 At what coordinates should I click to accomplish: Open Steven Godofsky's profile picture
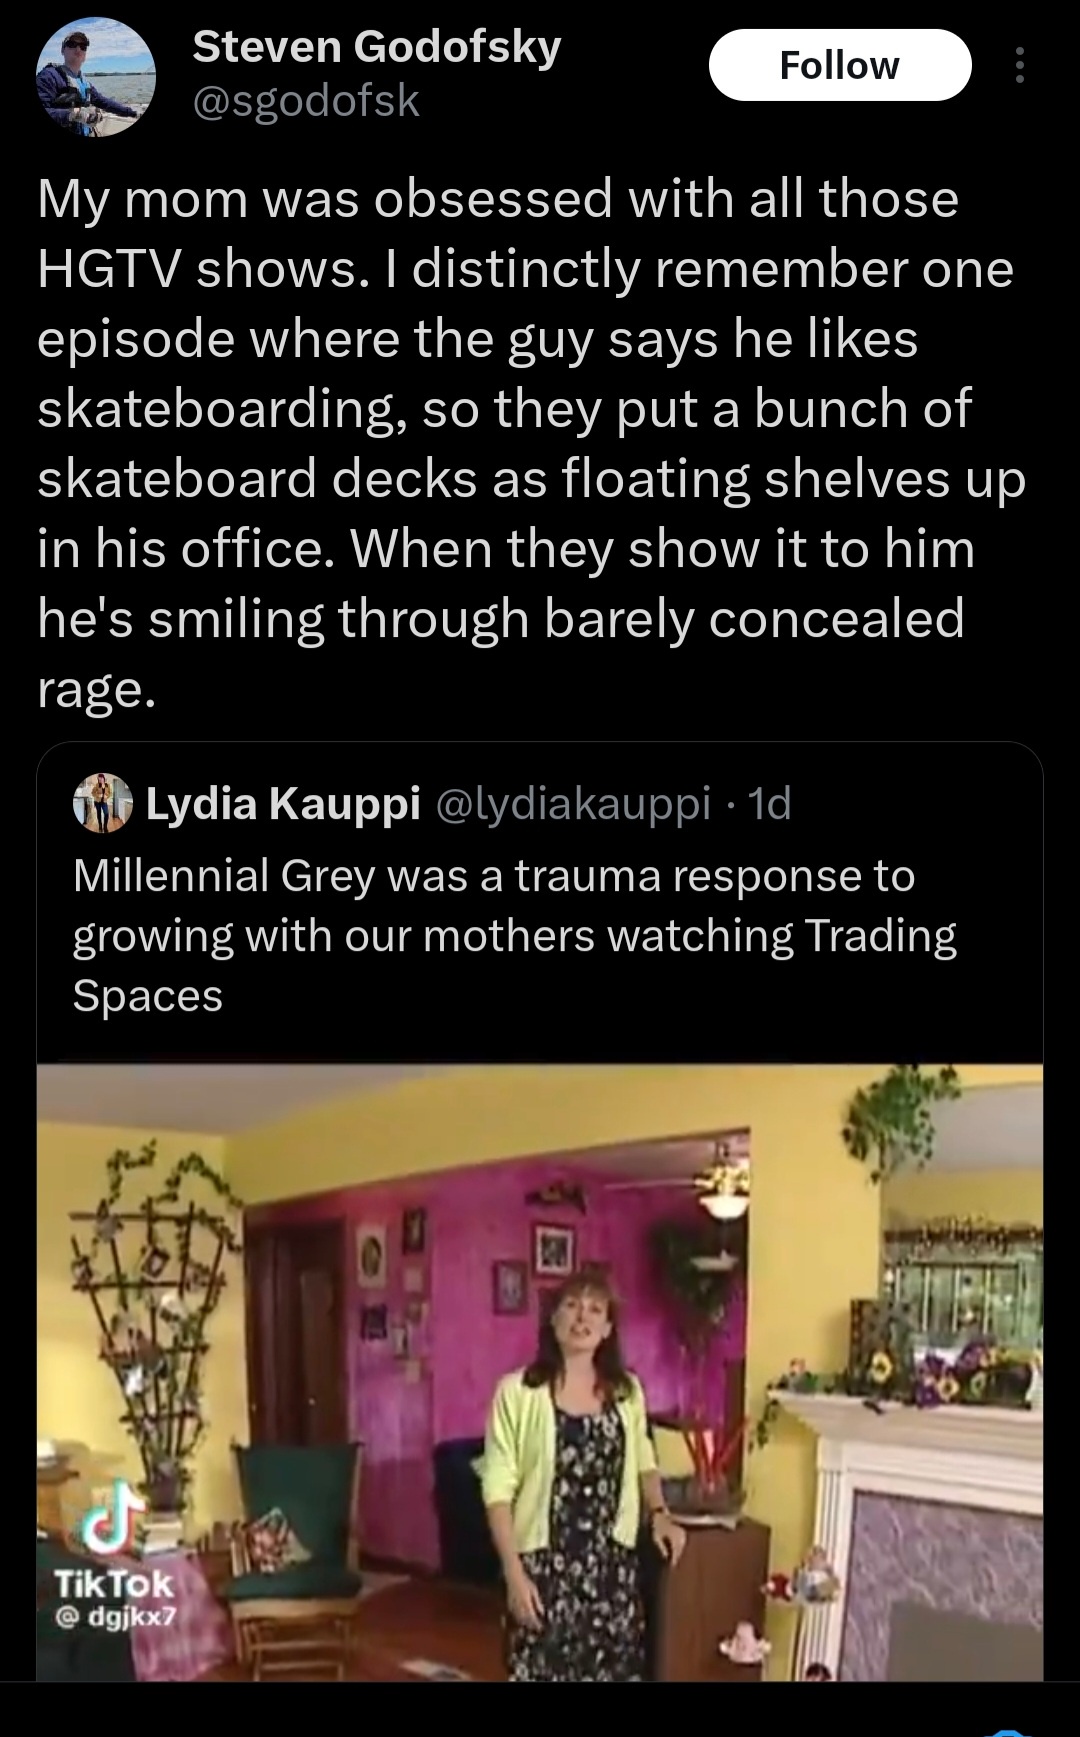(95, 78)
